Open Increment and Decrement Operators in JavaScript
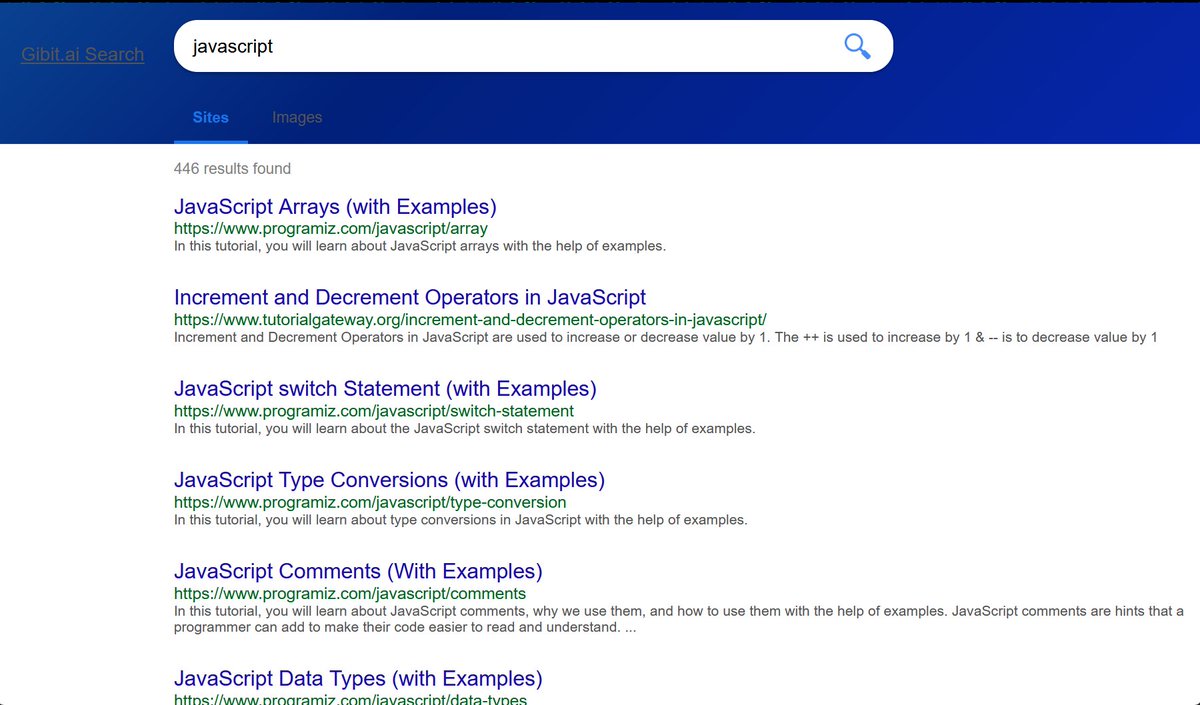 [x=410, y=297]
